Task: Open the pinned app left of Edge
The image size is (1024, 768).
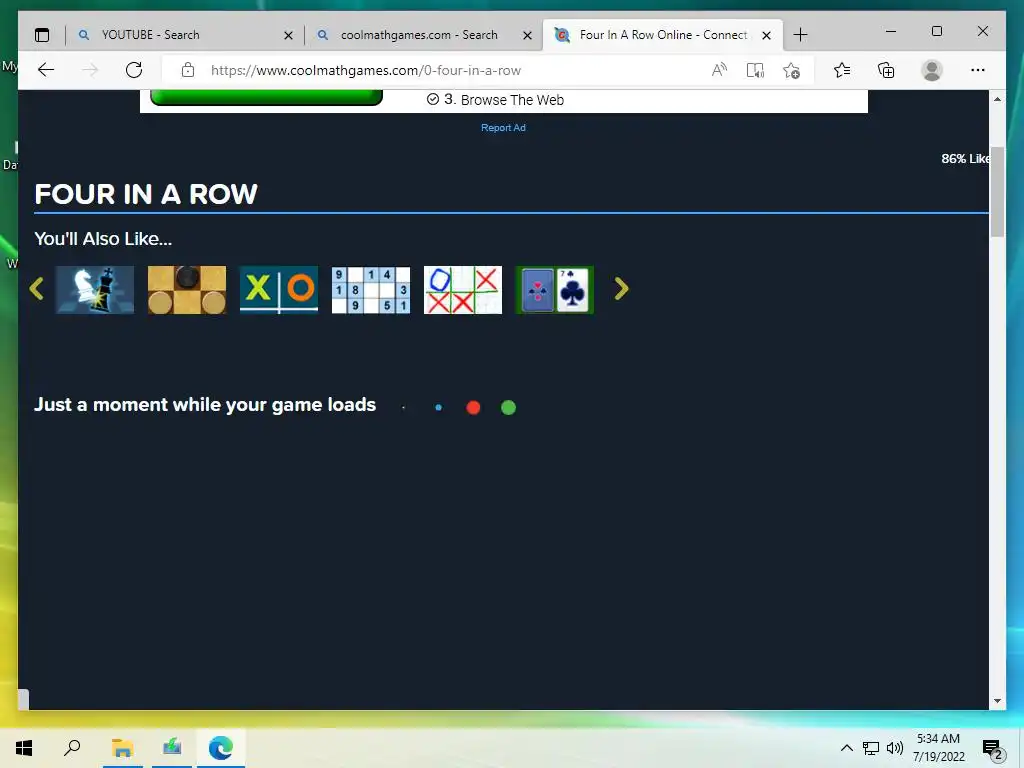Action: [172, 748]
